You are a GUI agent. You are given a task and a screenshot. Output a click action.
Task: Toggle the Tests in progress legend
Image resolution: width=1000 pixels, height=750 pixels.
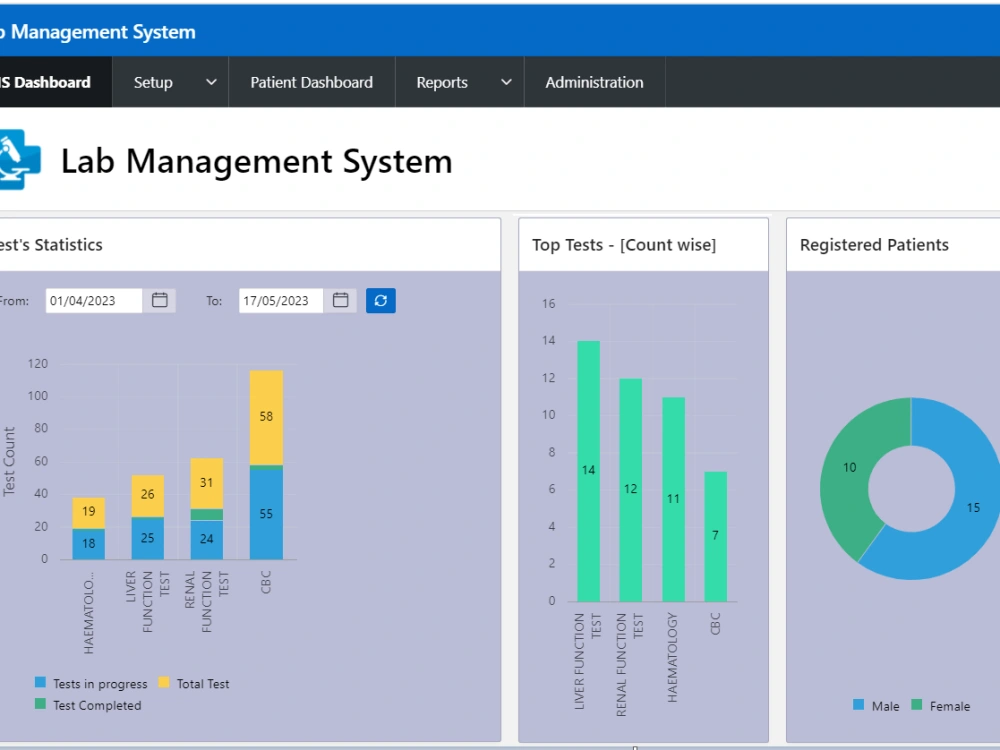pyautogui.click(x=91, y=683)
